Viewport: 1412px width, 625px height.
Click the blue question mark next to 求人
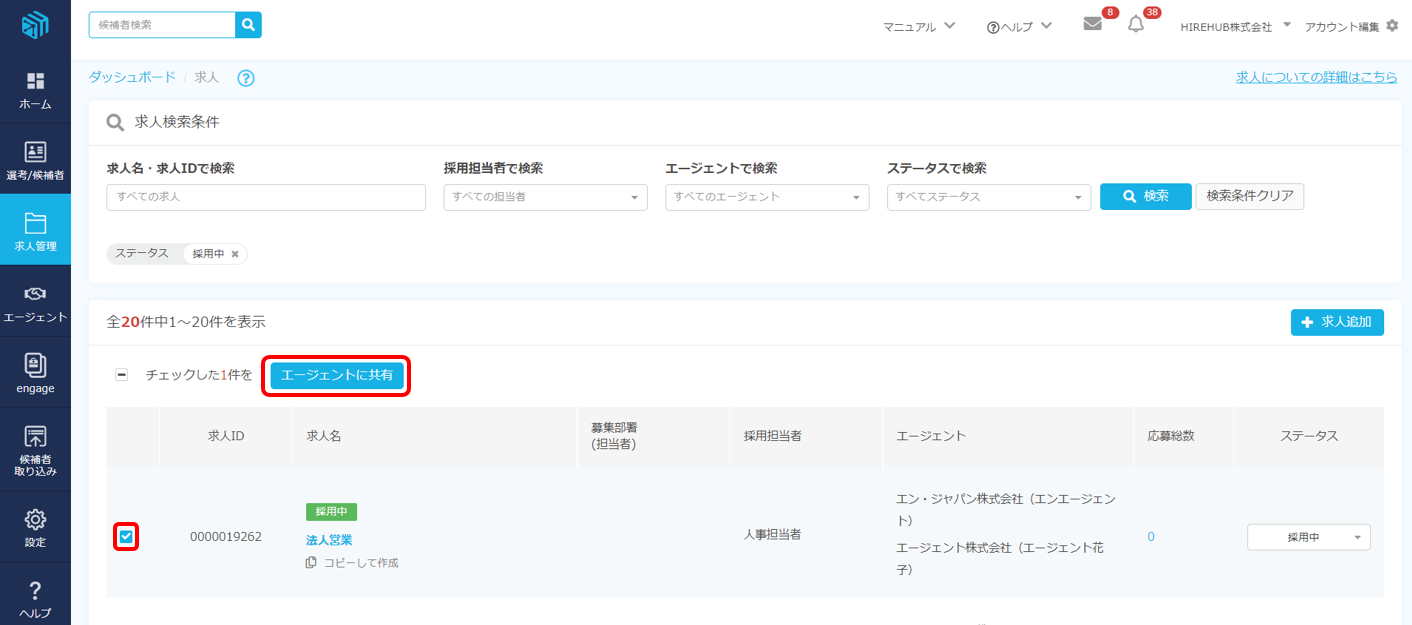(x=245, y=78)
